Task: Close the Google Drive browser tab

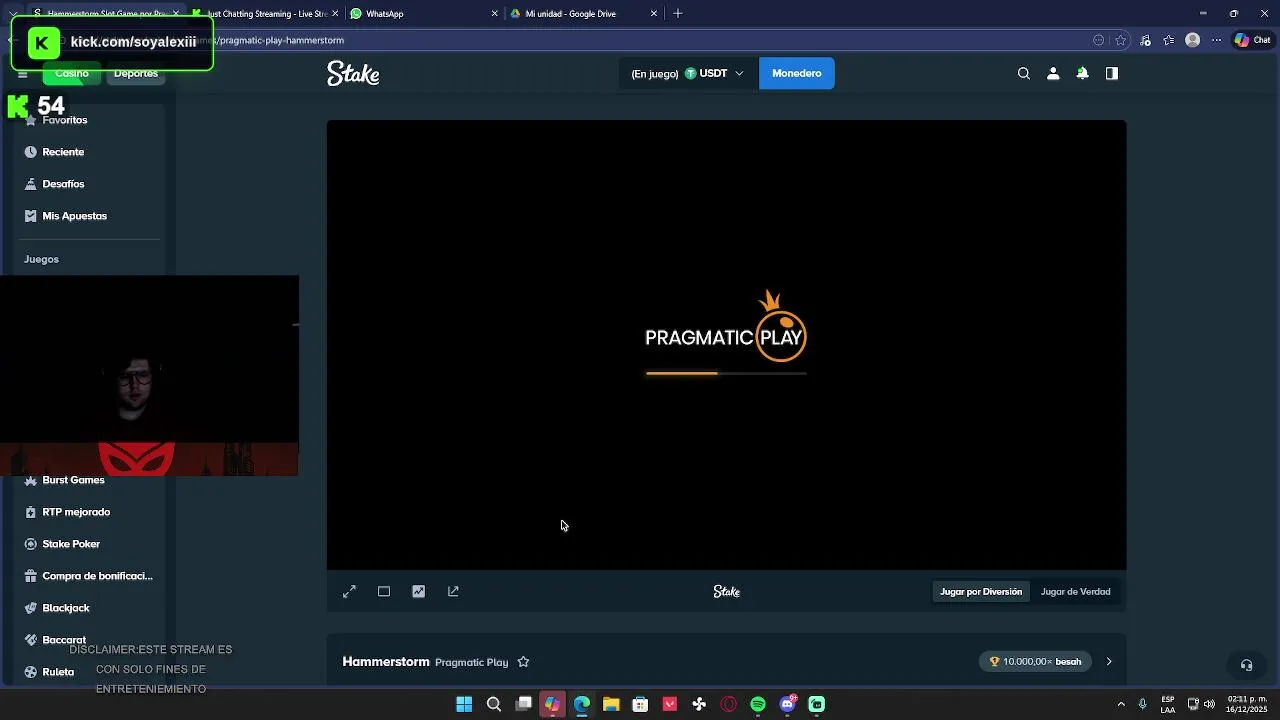Action: coord(654,14)
